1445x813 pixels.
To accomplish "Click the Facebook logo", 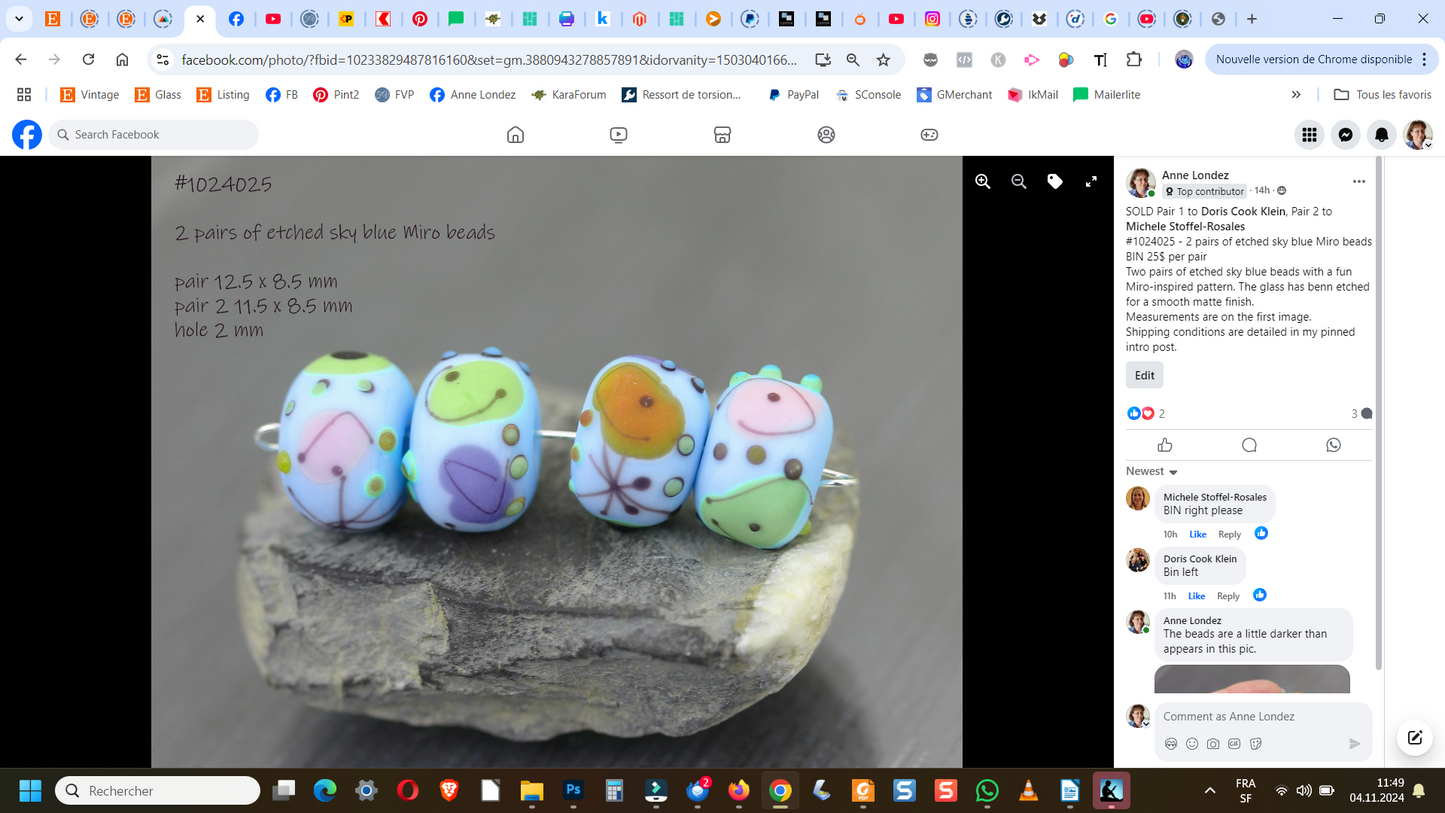I will (27, 134).
